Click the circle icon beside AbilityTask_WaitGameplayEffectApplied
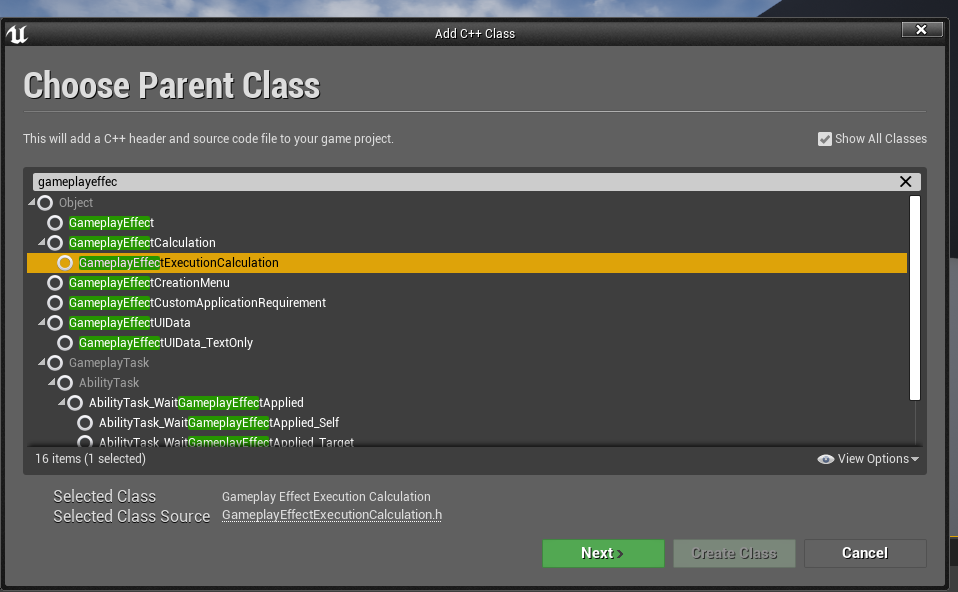 click(x=75, y=403)
